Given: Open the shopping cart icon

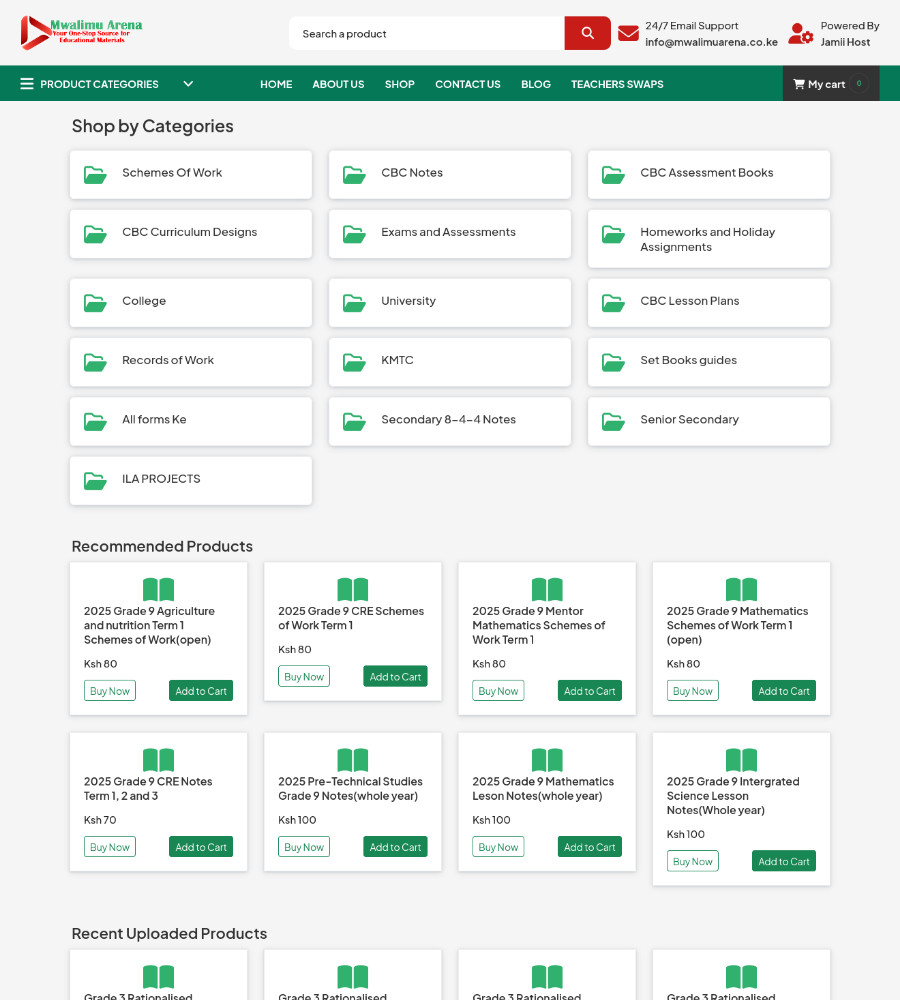Looking at the screenshot, I should click(799, 84).
